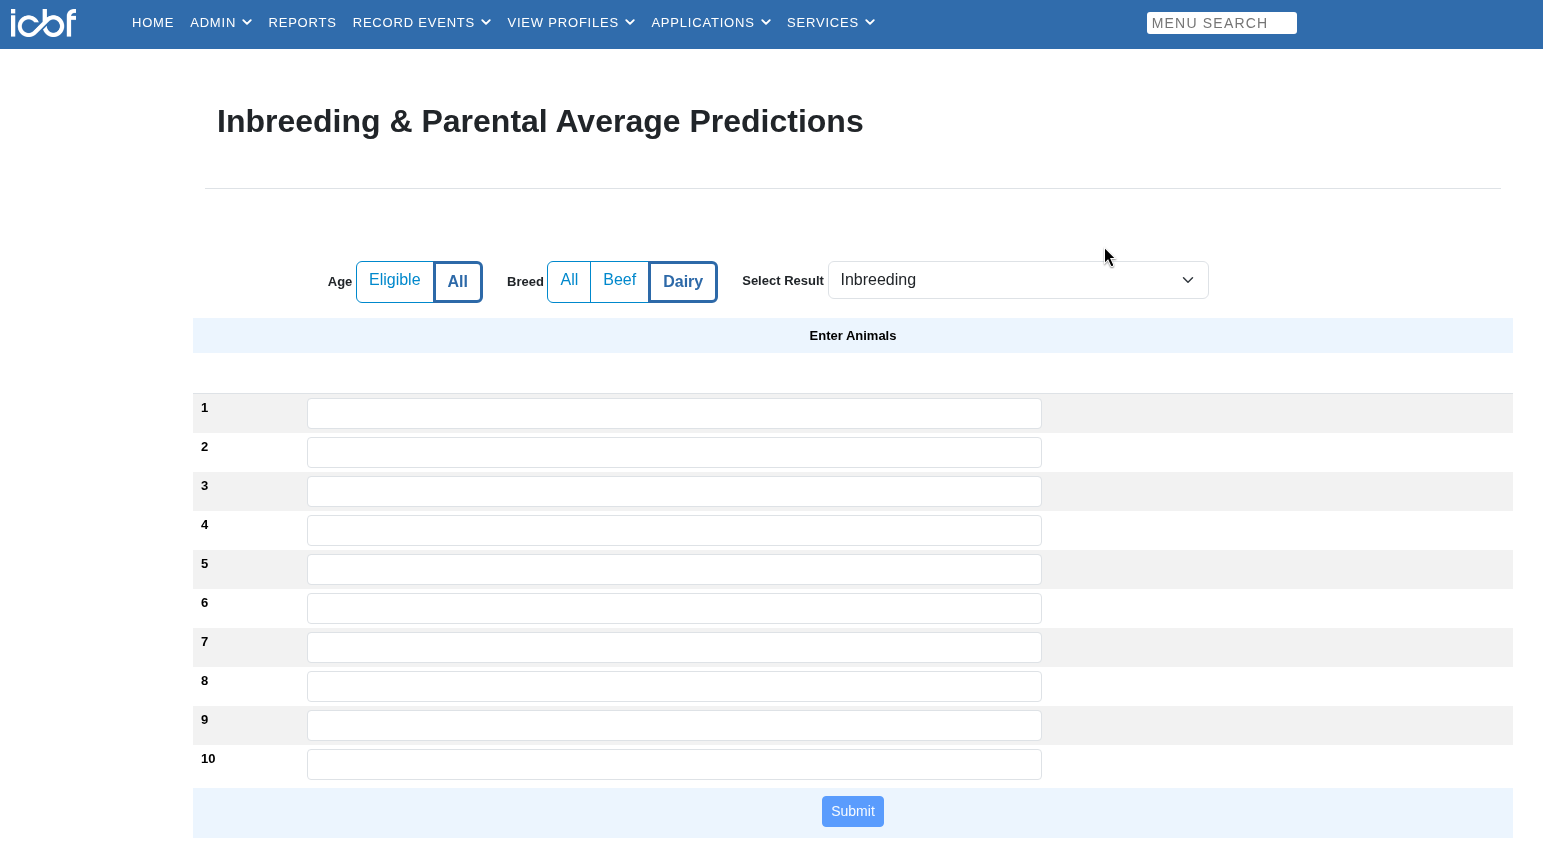Click the 'Inbreeding & Parental Average Predictions' heading
Viewport: 1543px width, 861px height.
pyautogui.click(x=540, y=121)
